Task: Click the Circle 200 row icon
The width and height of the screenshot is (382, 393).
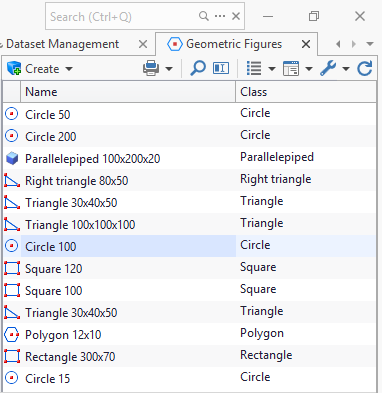Action: (x=12, y=136)
